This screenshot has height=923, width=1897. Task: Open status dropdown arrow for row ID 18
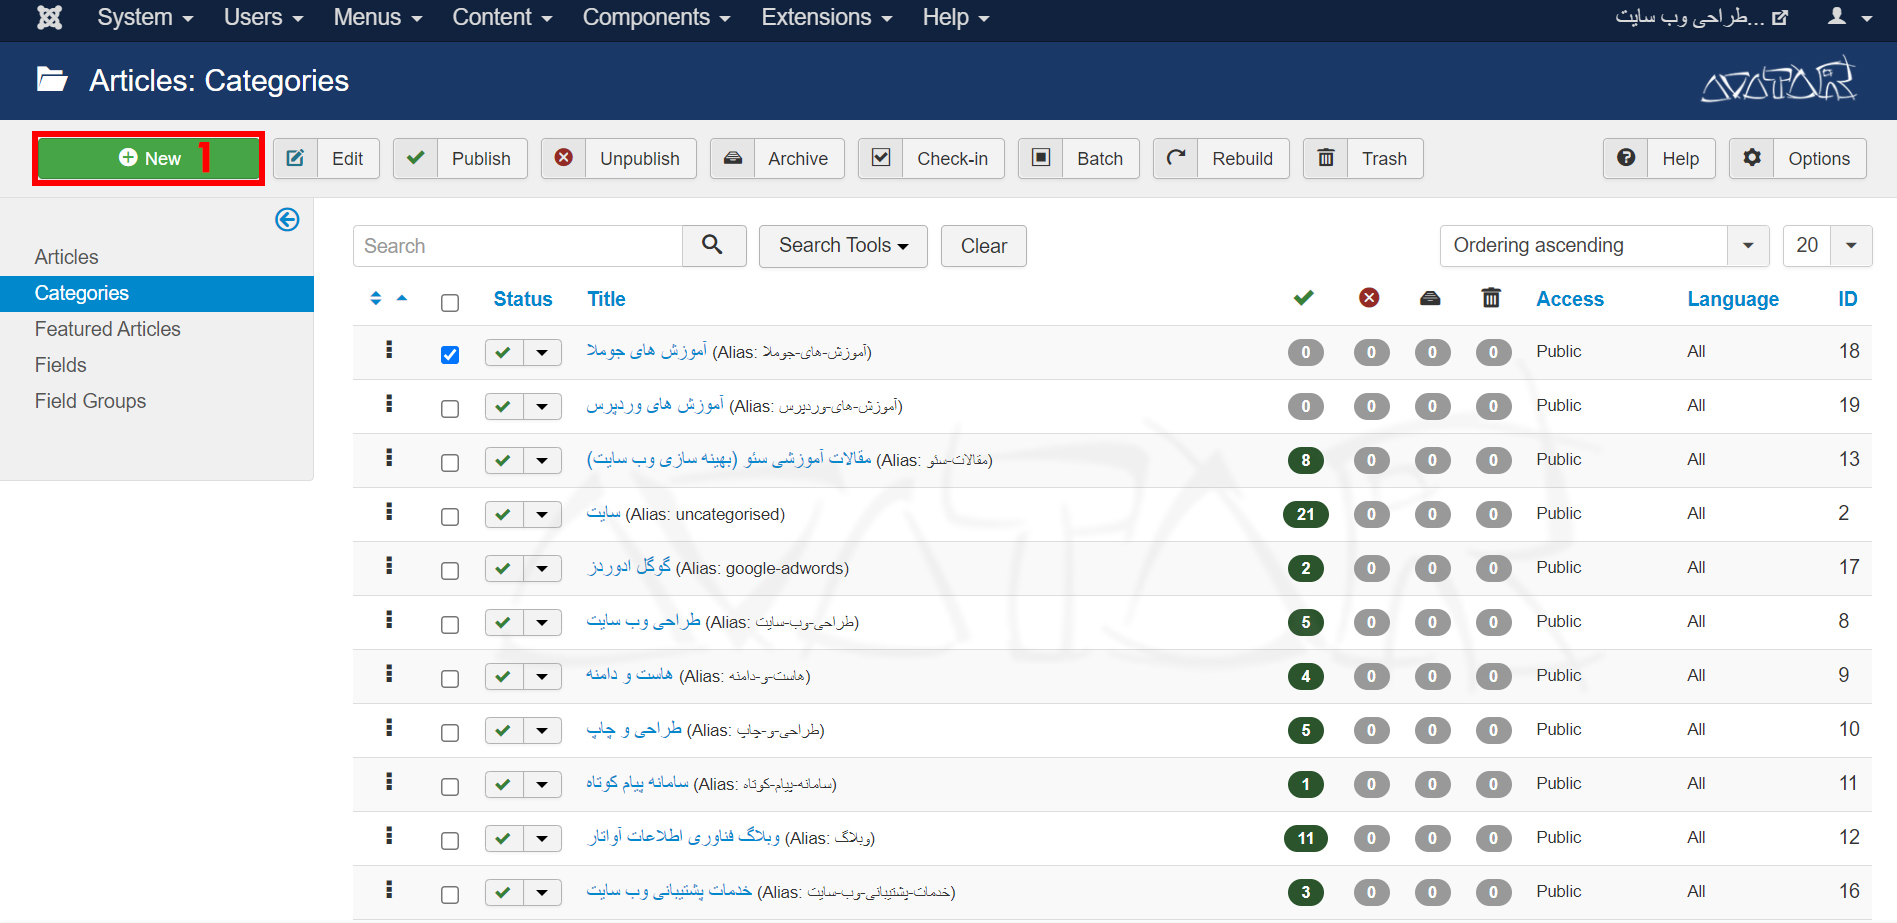coord(542,352)
